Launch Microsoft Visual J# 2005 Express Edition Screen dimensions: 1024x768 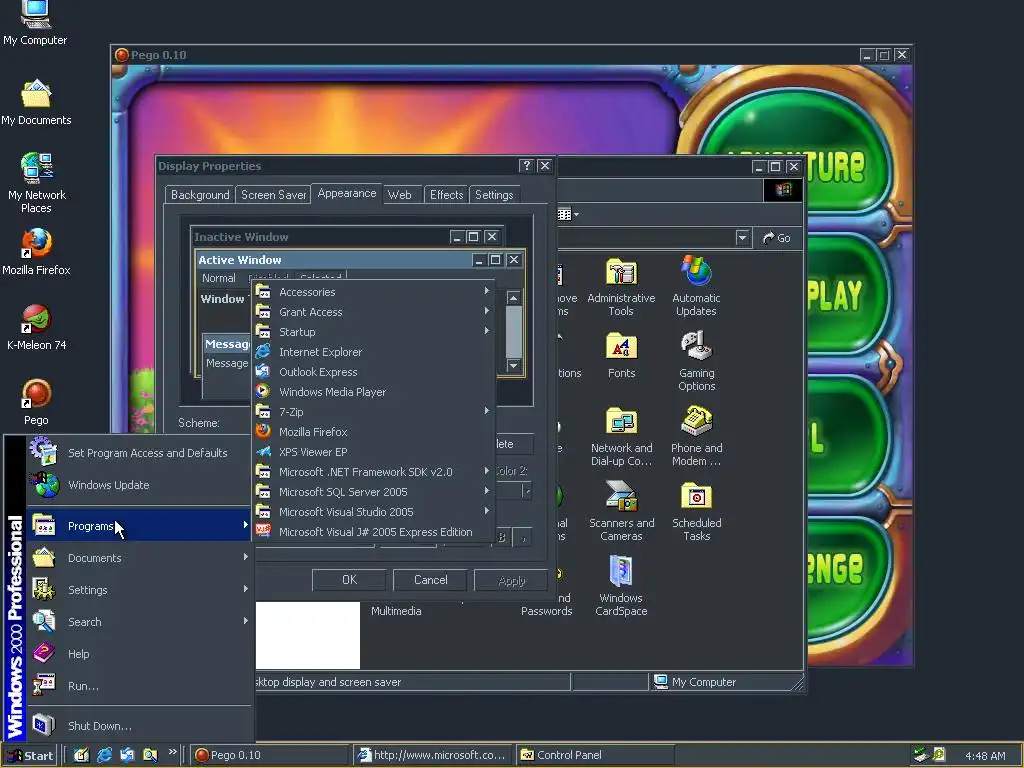click(373, 532)
